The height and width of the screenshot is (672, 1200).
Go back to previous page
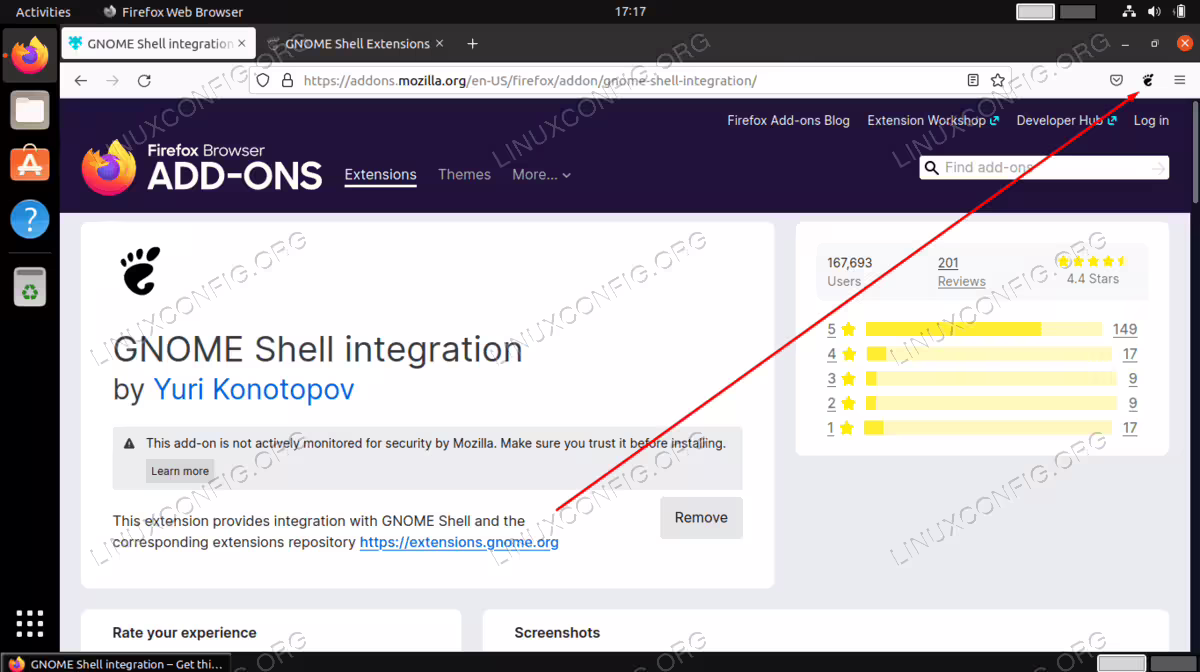(x=81, y=80)
